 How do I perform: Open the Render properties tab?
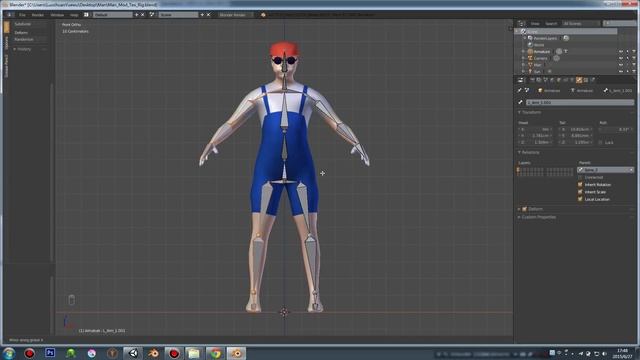click(532, 80)
